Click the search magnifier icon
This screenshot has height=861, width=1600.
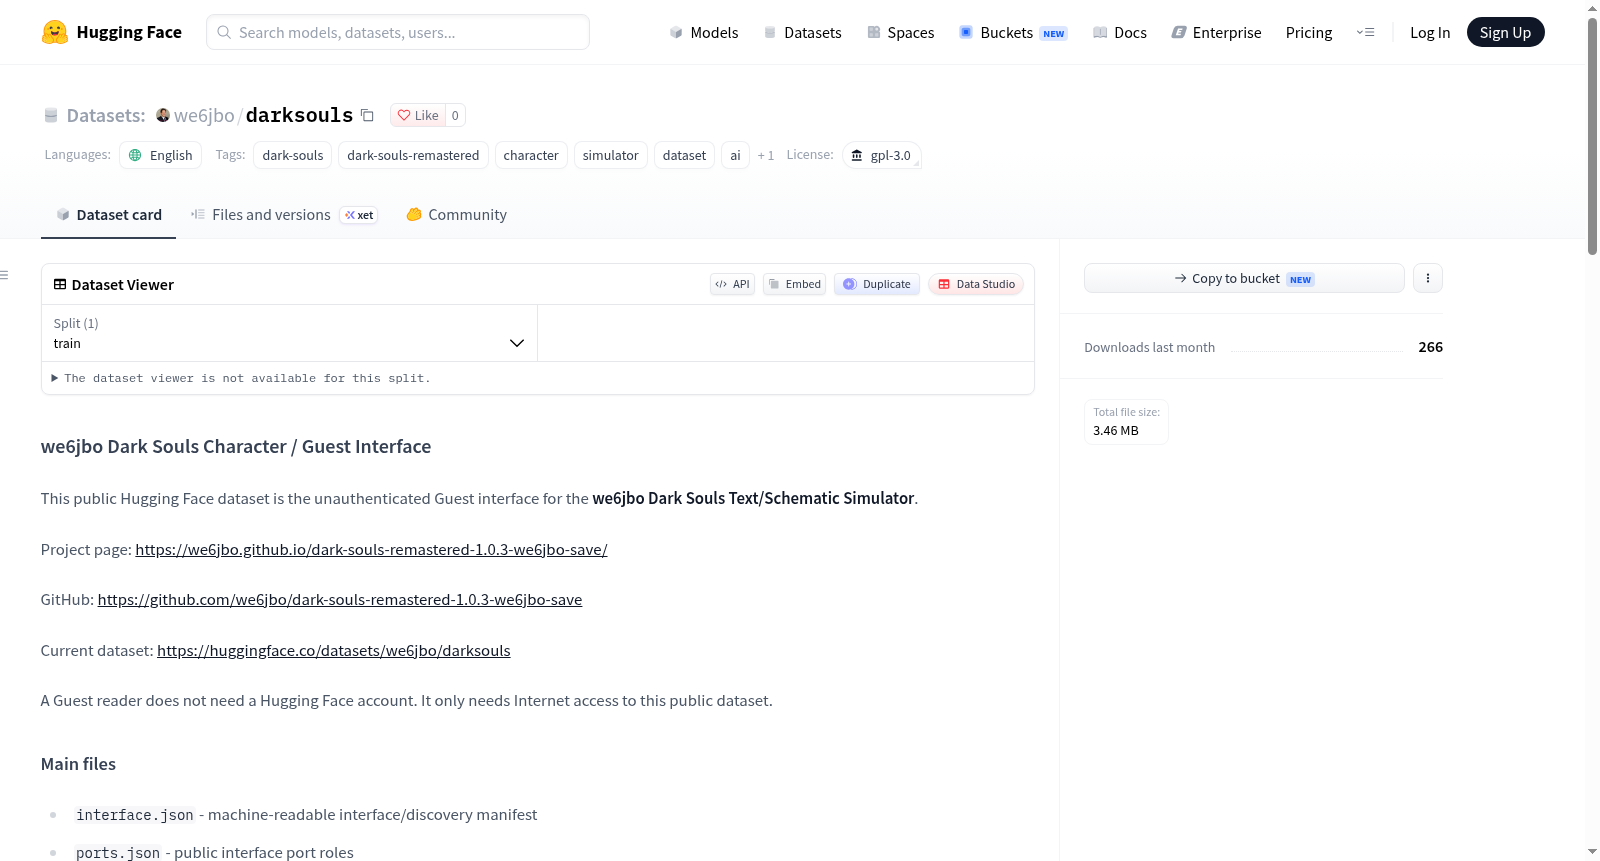[224, 32]
